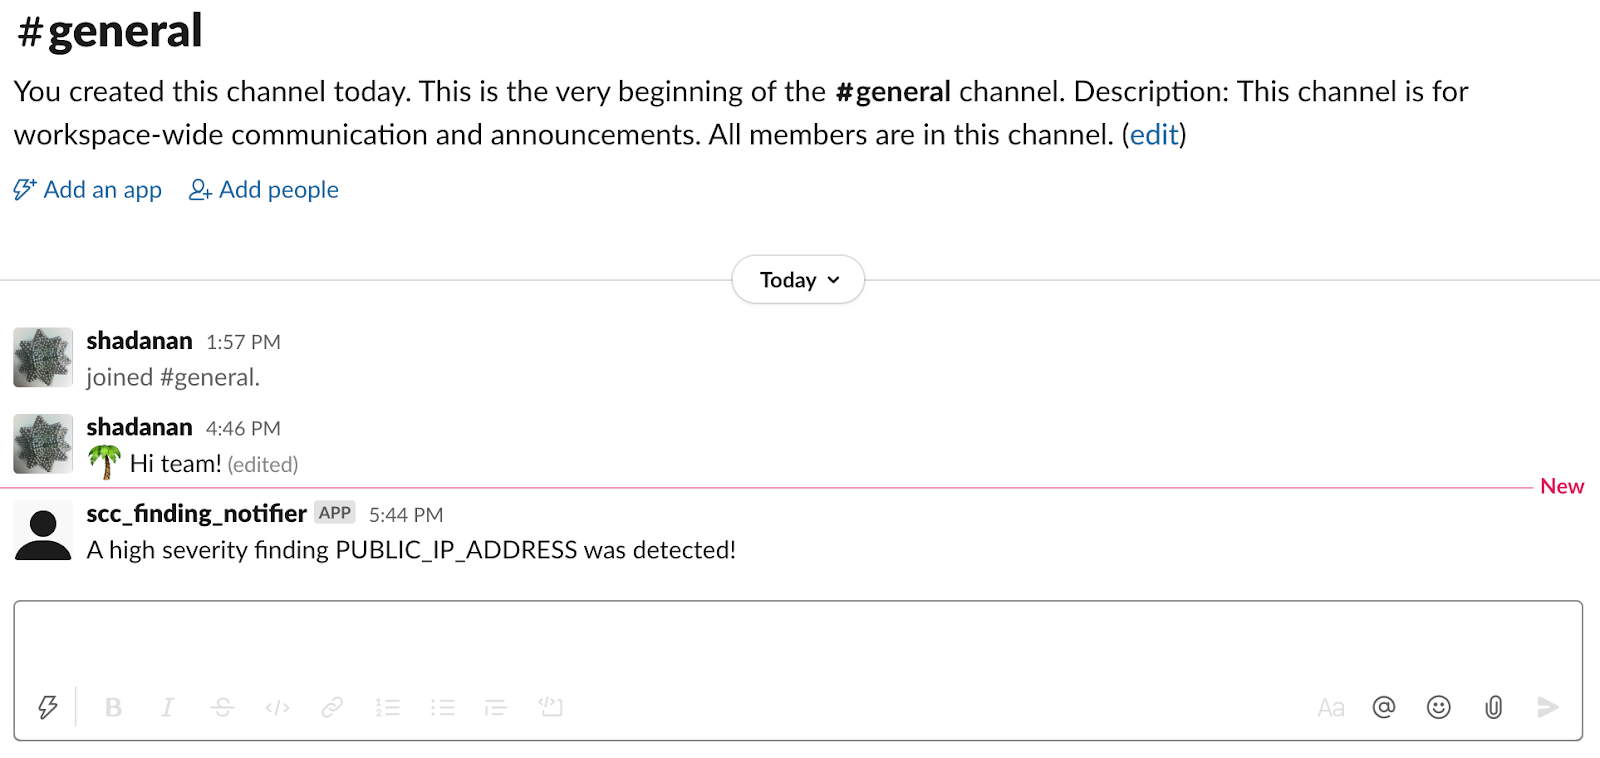Toggle italic text formatting
The width and height of the screenshot is (1600, 758).
[167, 707]
